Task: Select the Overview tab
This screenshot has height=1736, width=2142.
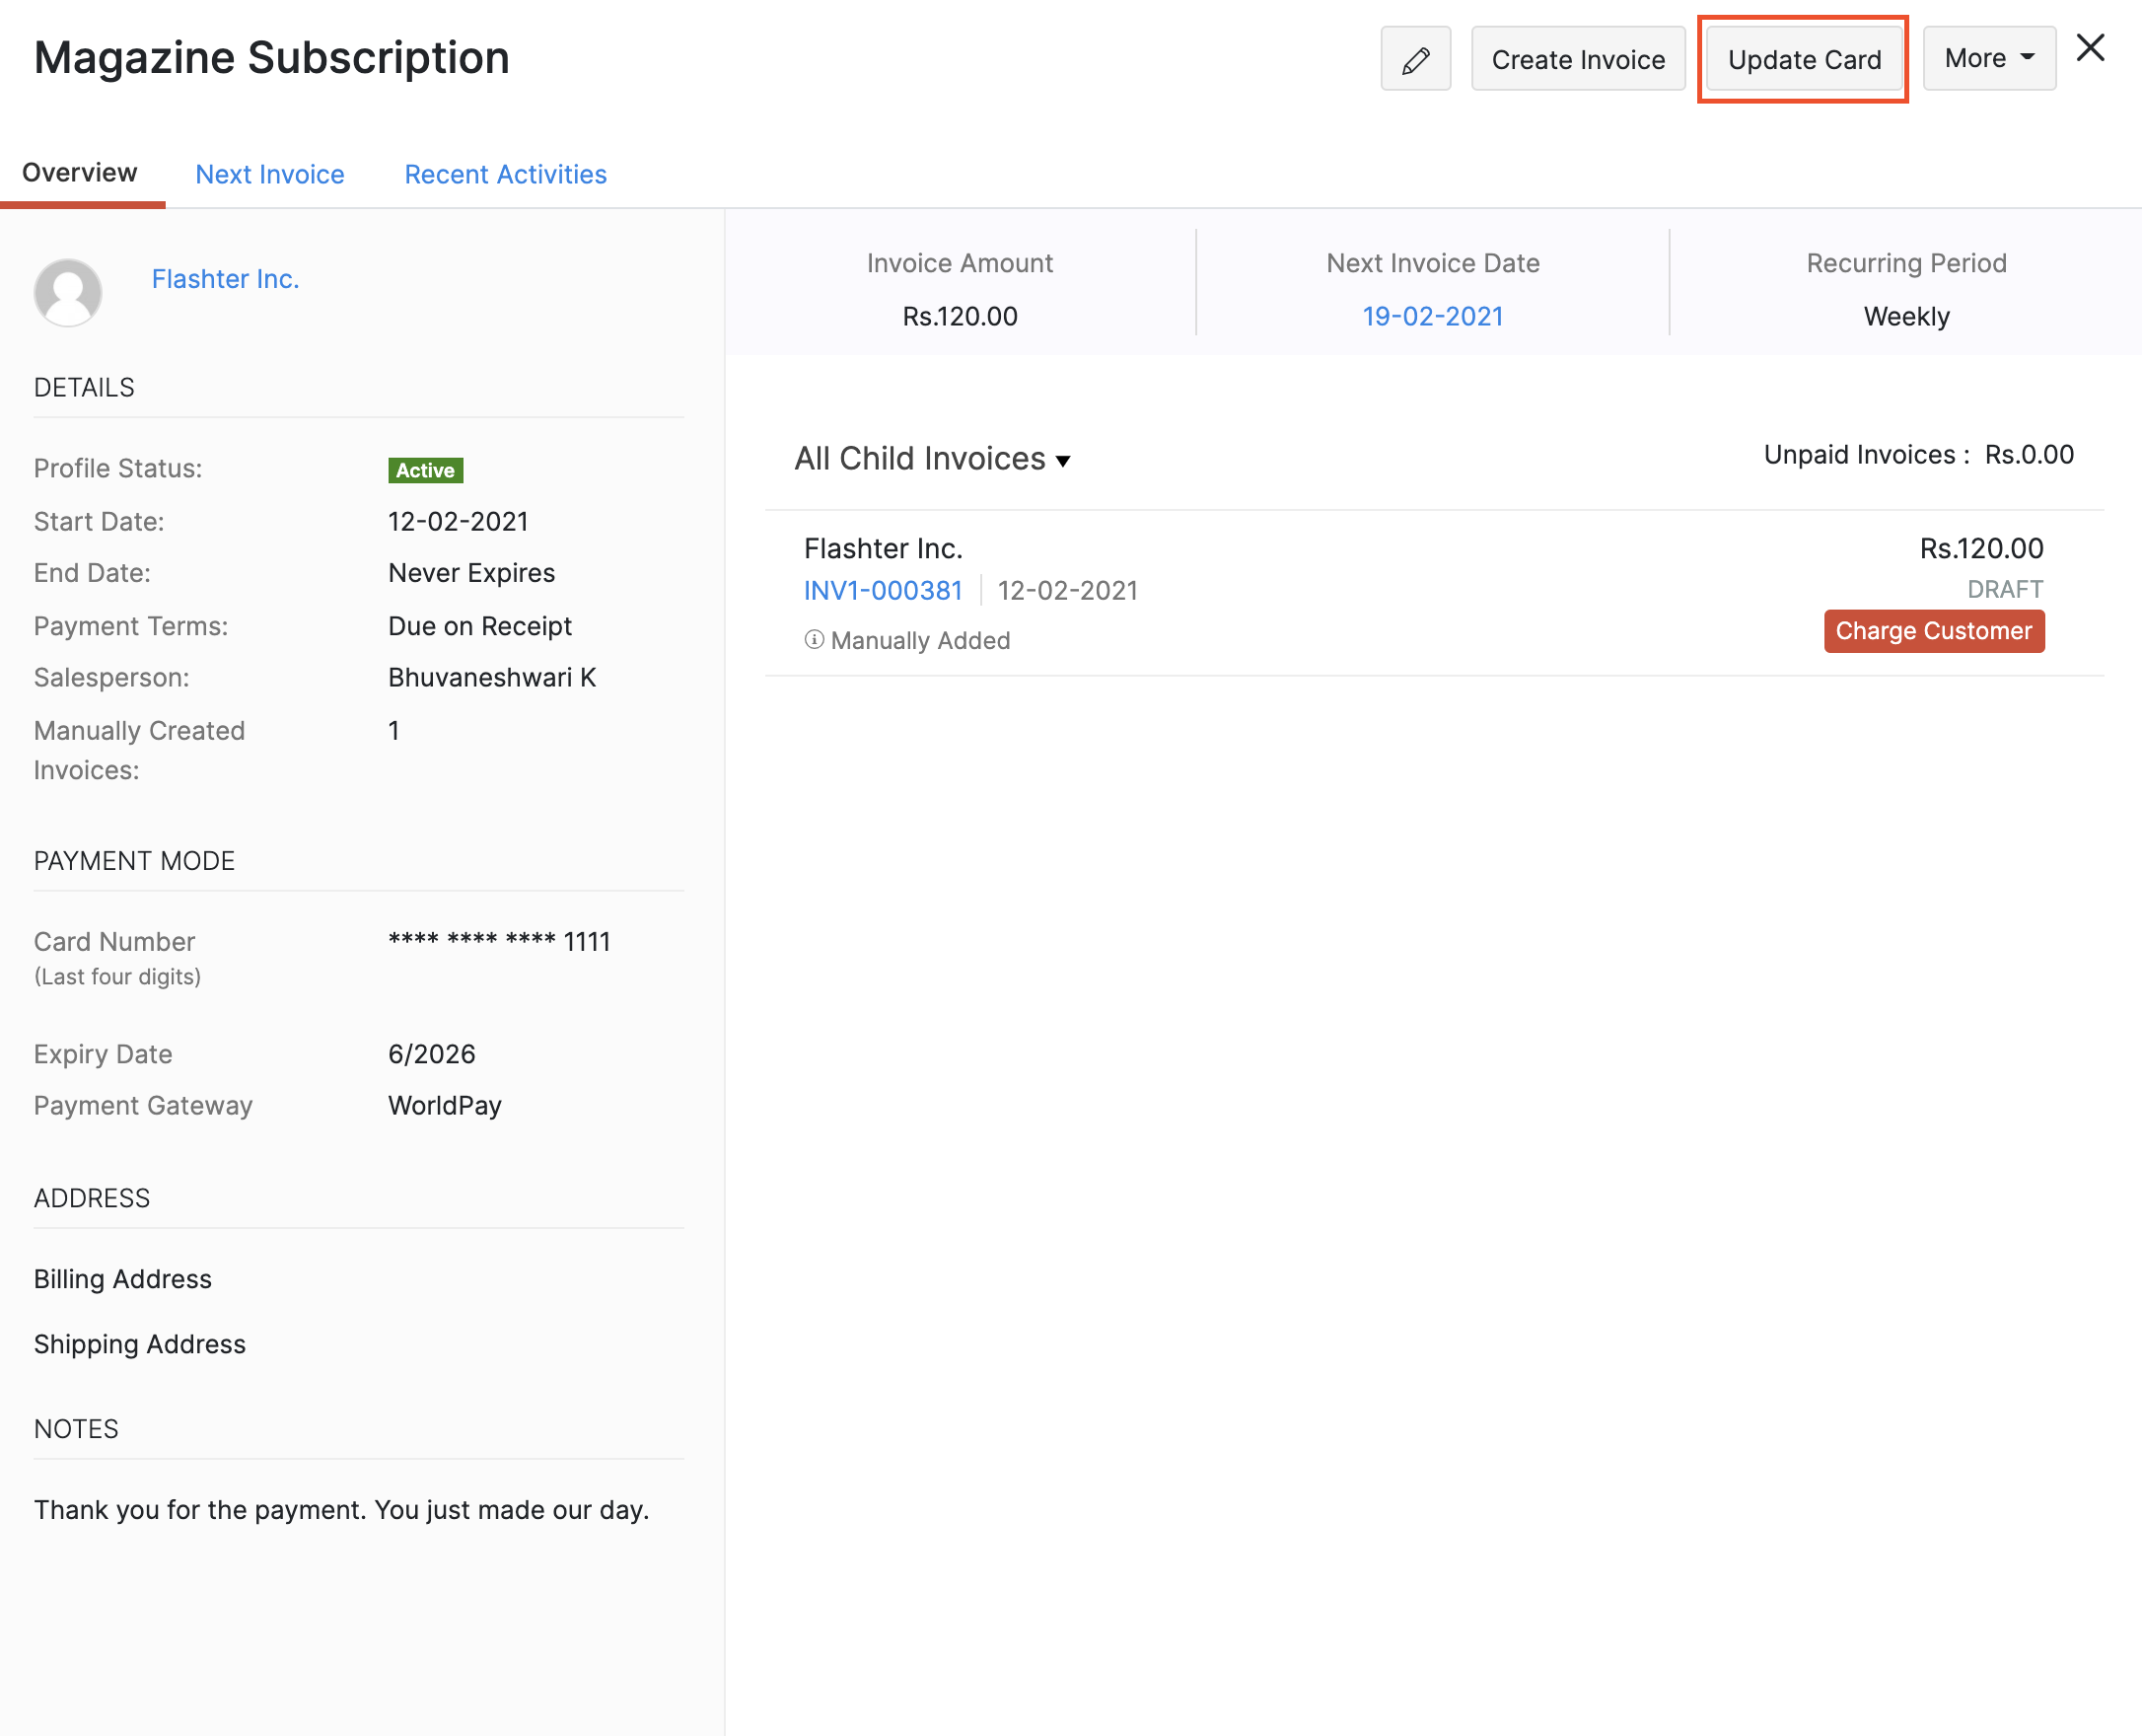Action: coord(80,173)
